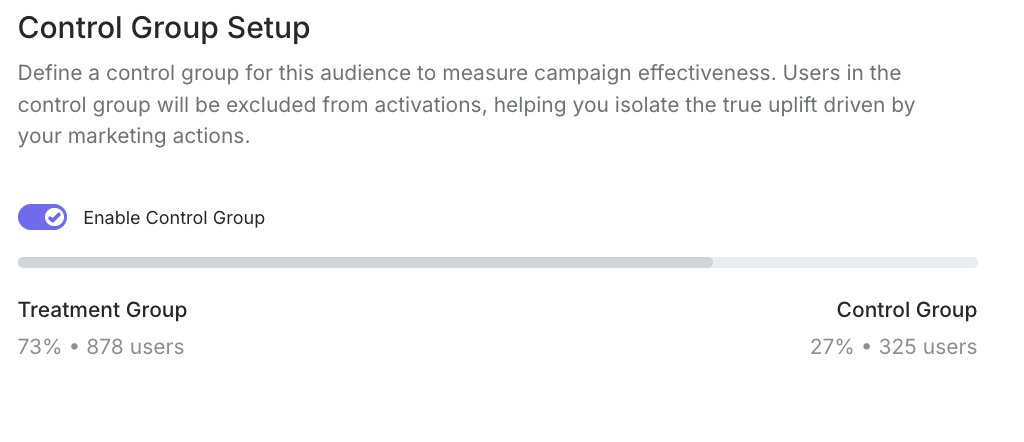The height and width of the screenshot is (442, 1024).
Task: Select the Treatment Group label
Action: tap(102, 310)
